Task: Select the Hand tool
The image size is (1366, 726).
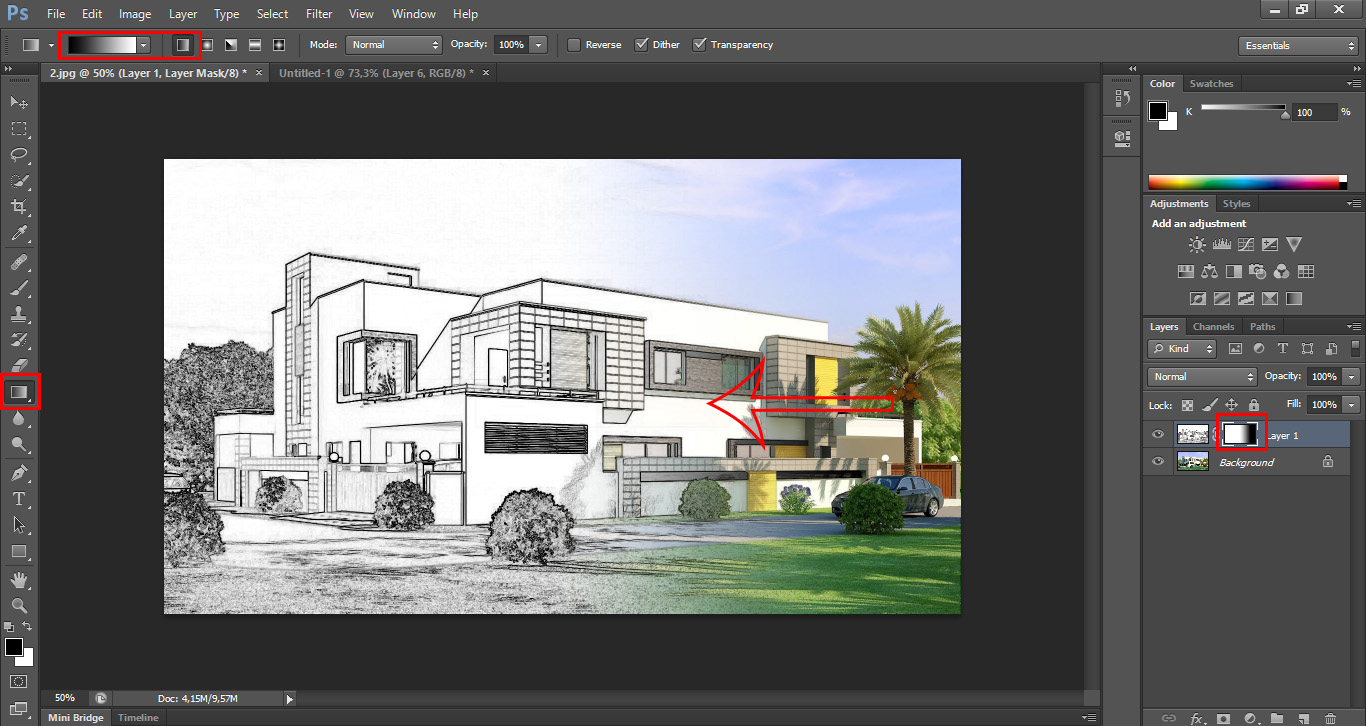Action: tap(19, 579)
